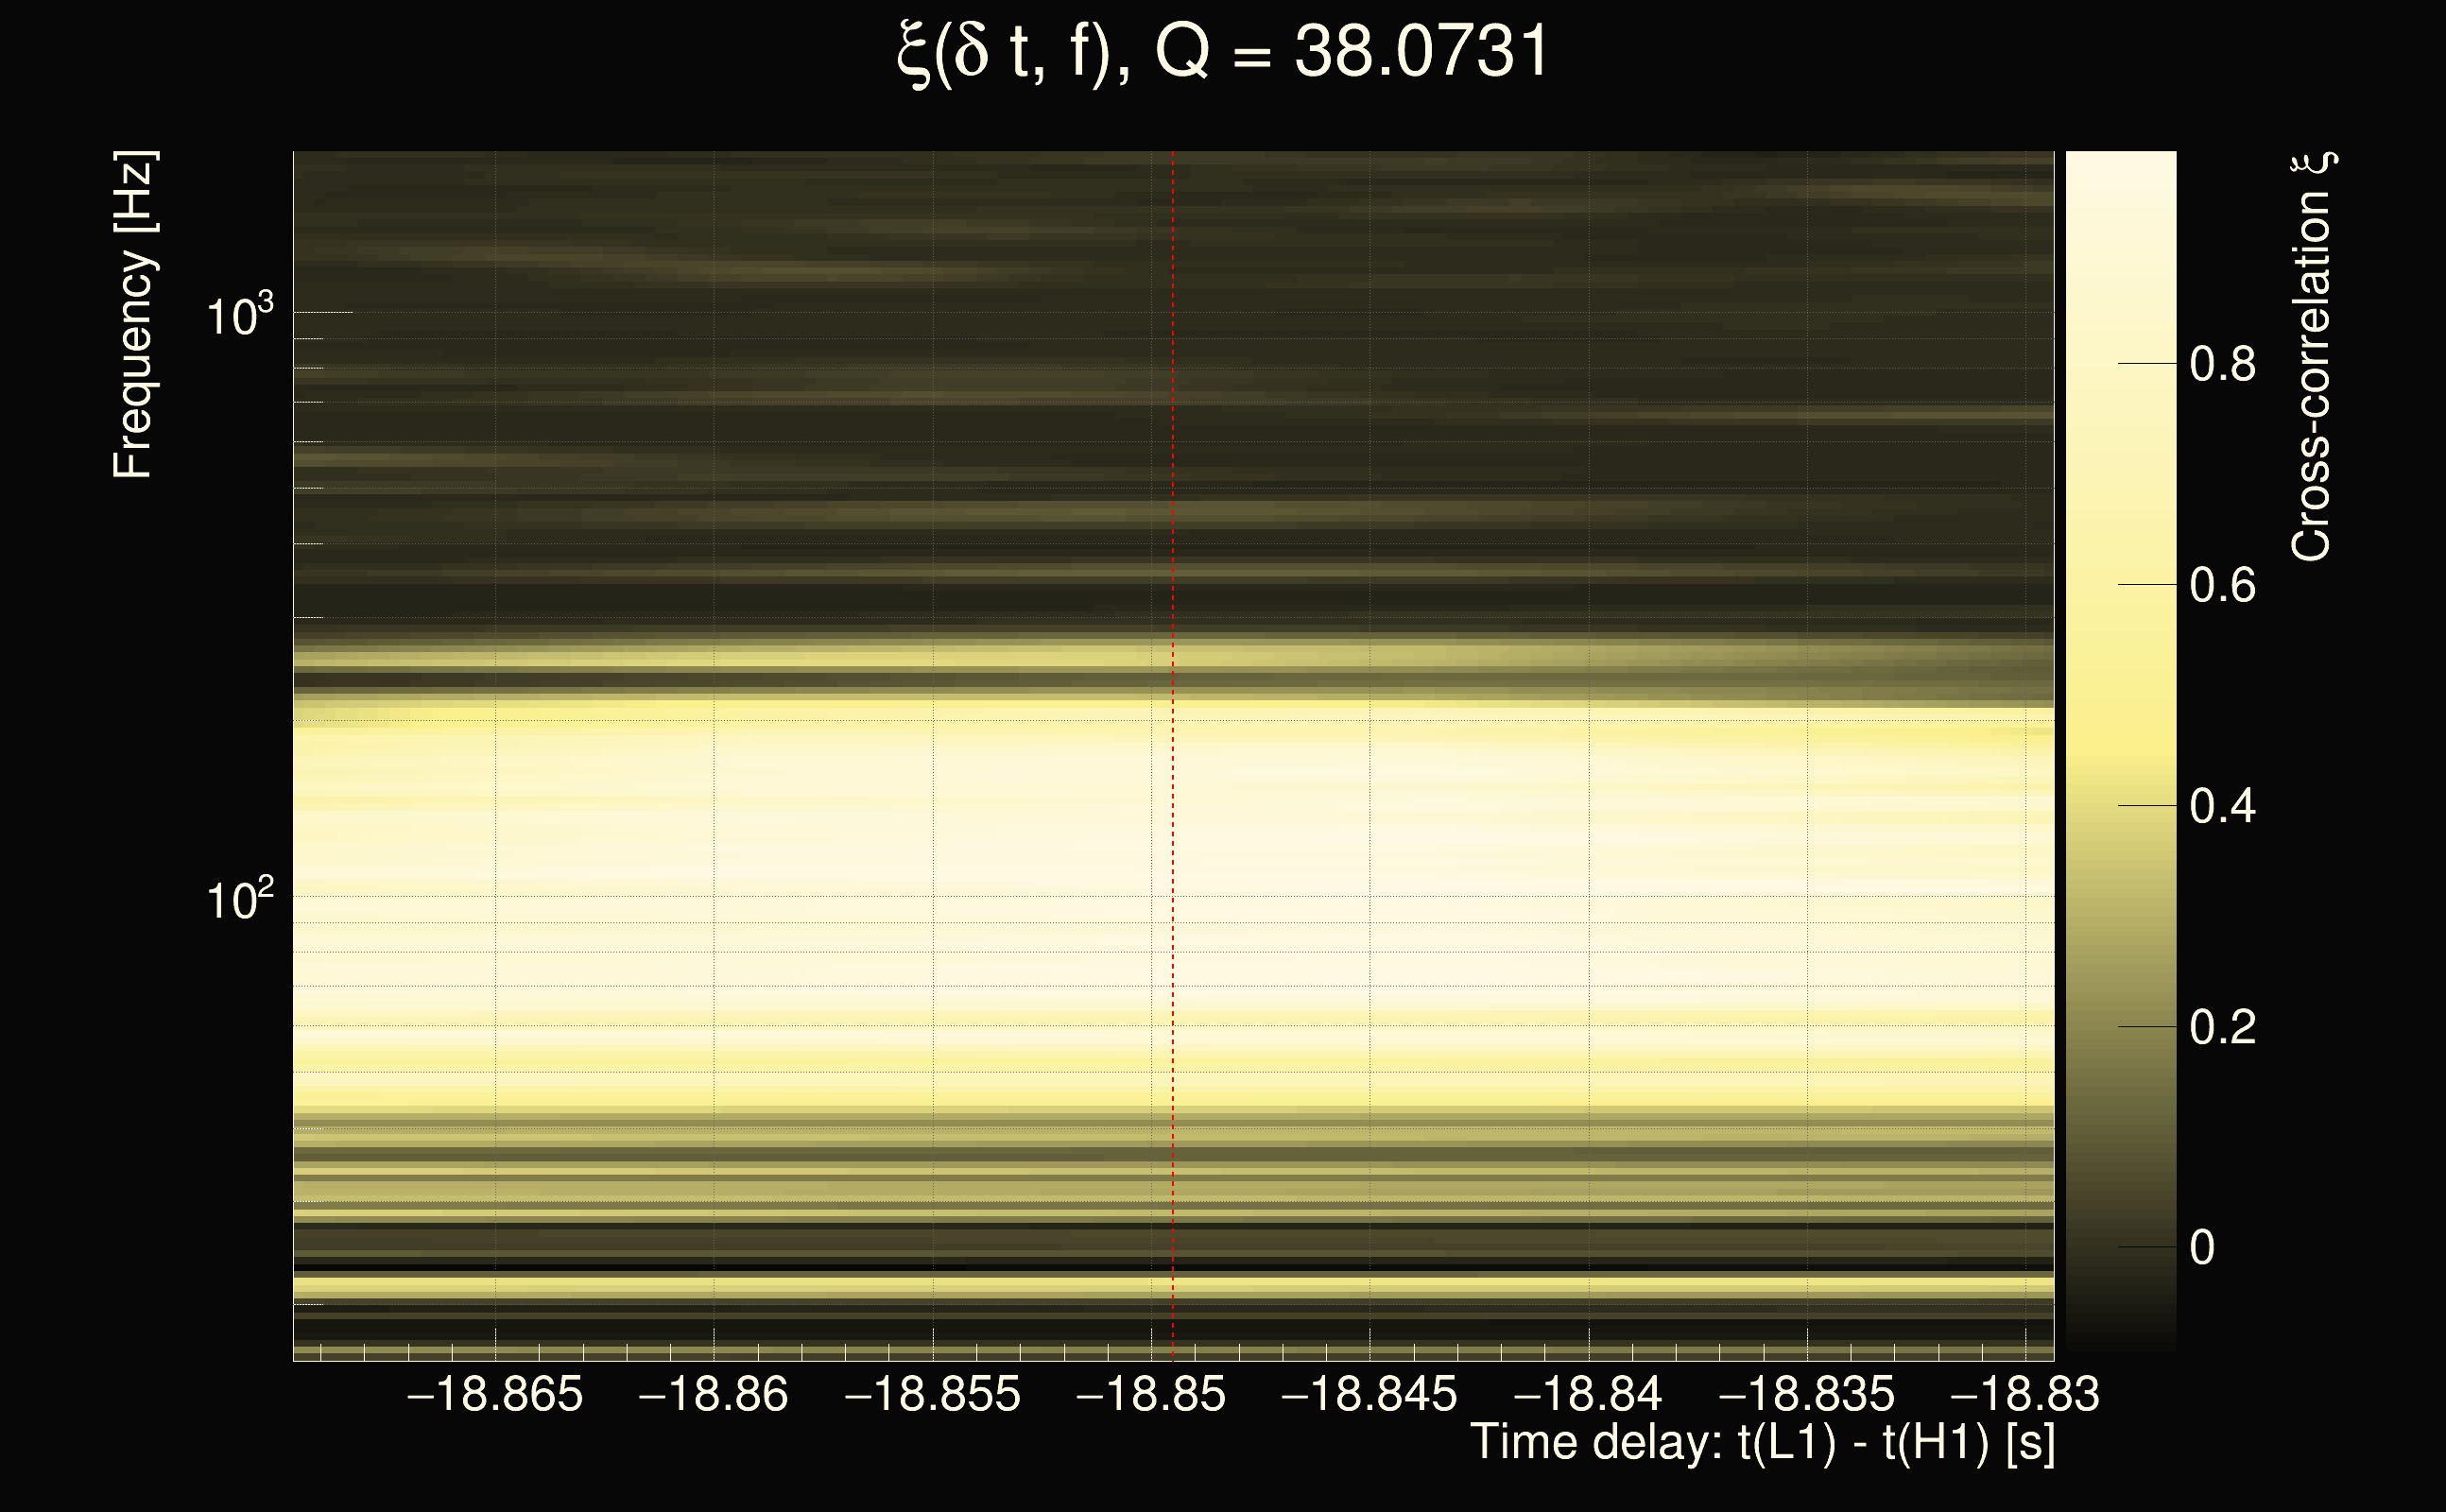Click the 0.8 colorbar tick label
2446x1512 pixels.
click(x=2222, y=364)
